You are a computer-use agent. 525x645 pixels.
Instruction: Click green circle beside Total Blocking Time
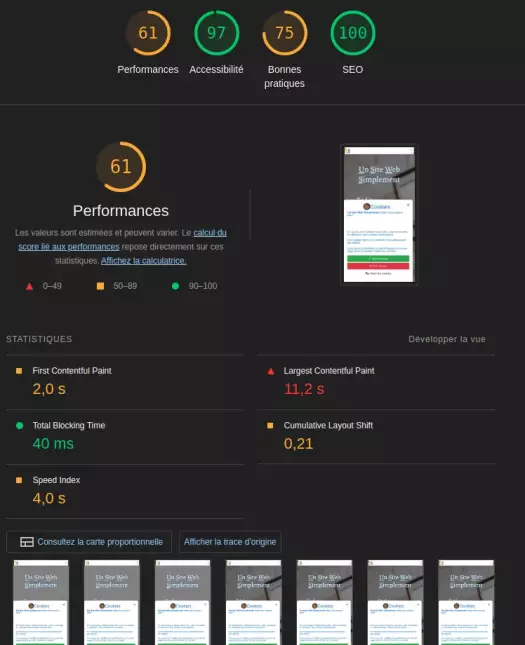tap(19, 425)
